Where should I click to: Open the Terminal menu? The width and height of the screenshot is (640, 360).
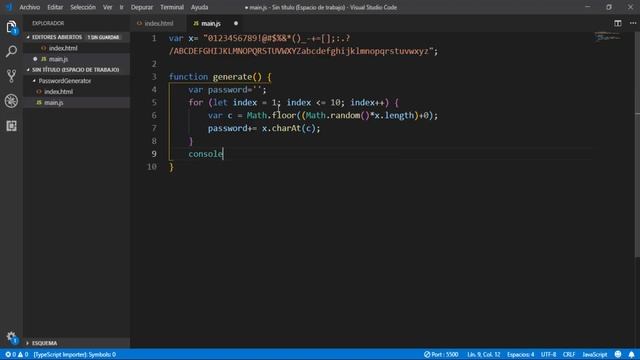tap(172, 7)
